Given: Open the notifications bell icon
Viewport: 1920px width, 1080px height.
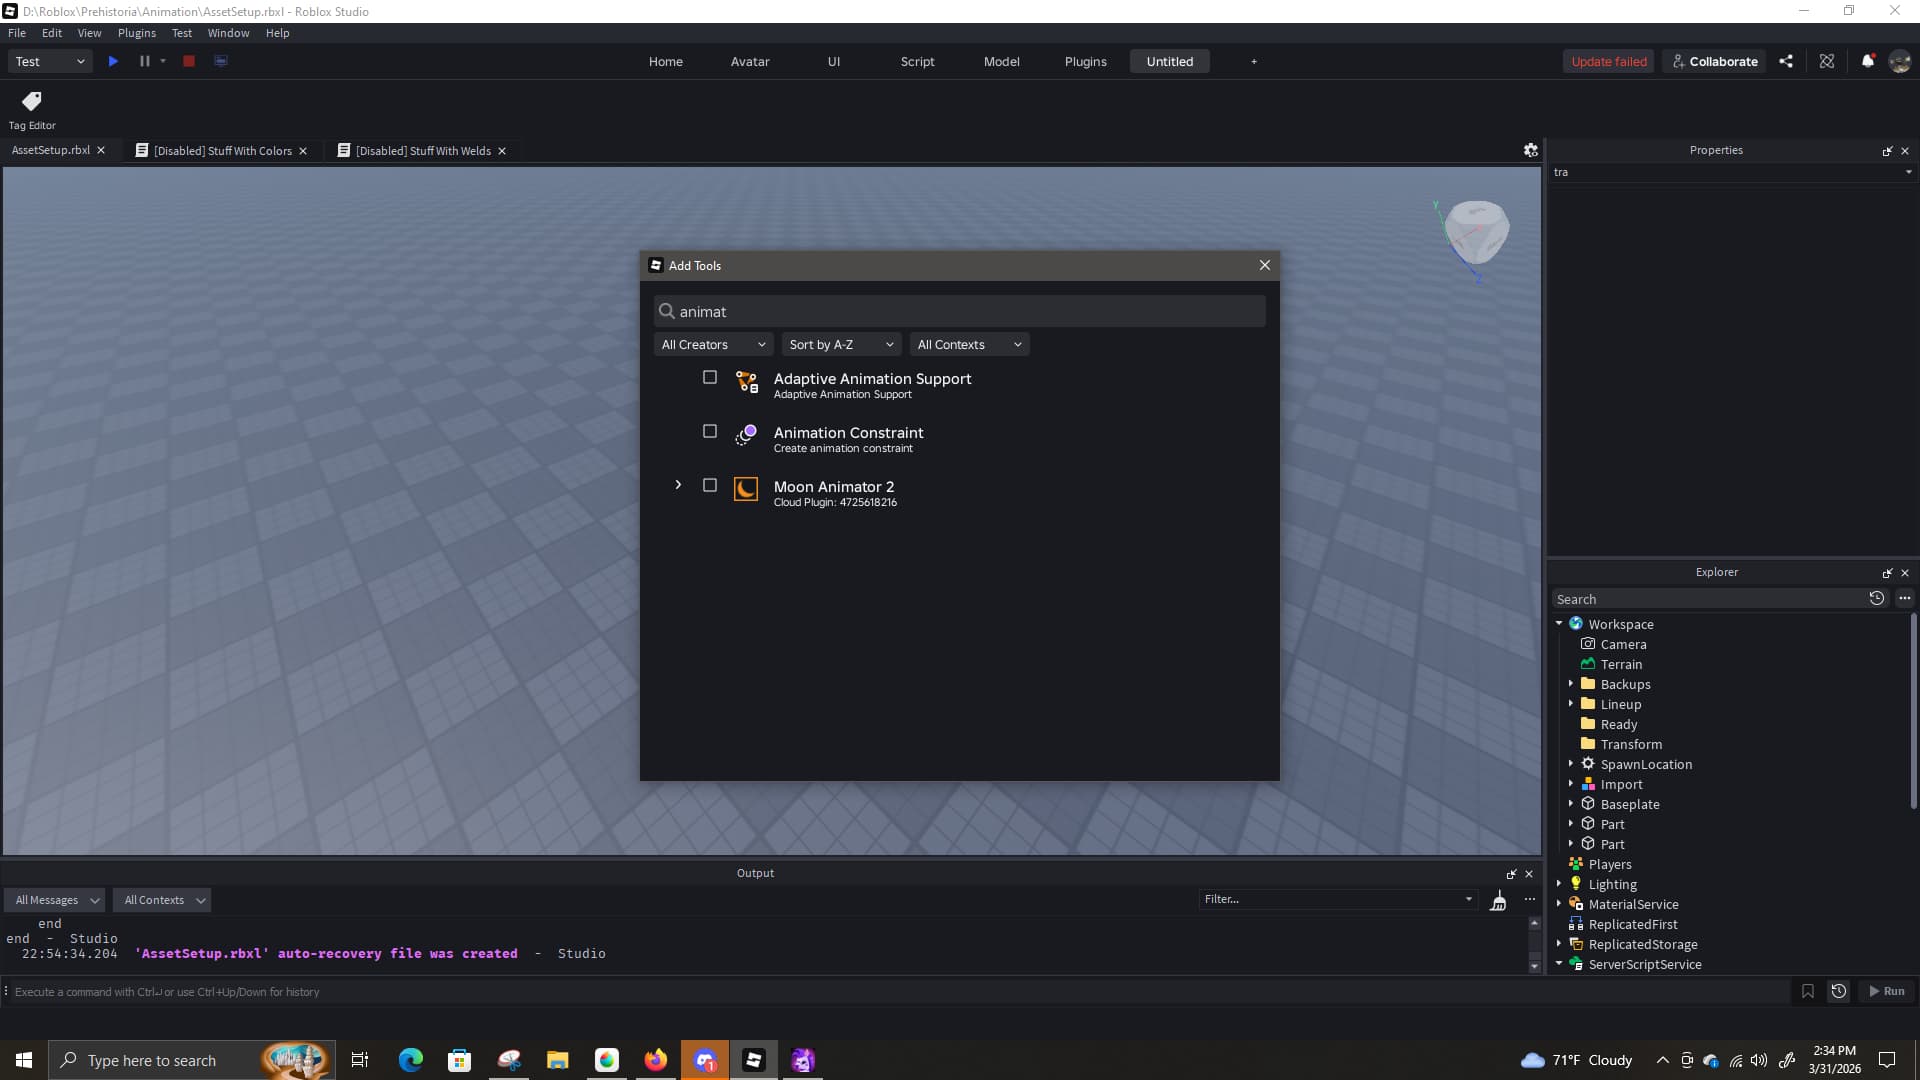Looking at the screenshot, I should coord(1867,61).
